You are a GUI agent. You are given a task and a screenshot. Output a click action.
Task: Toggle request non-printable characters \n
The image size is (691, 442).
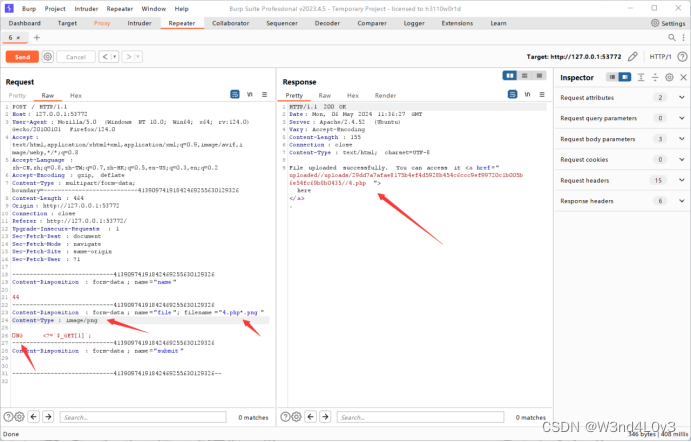click(250, 94)
